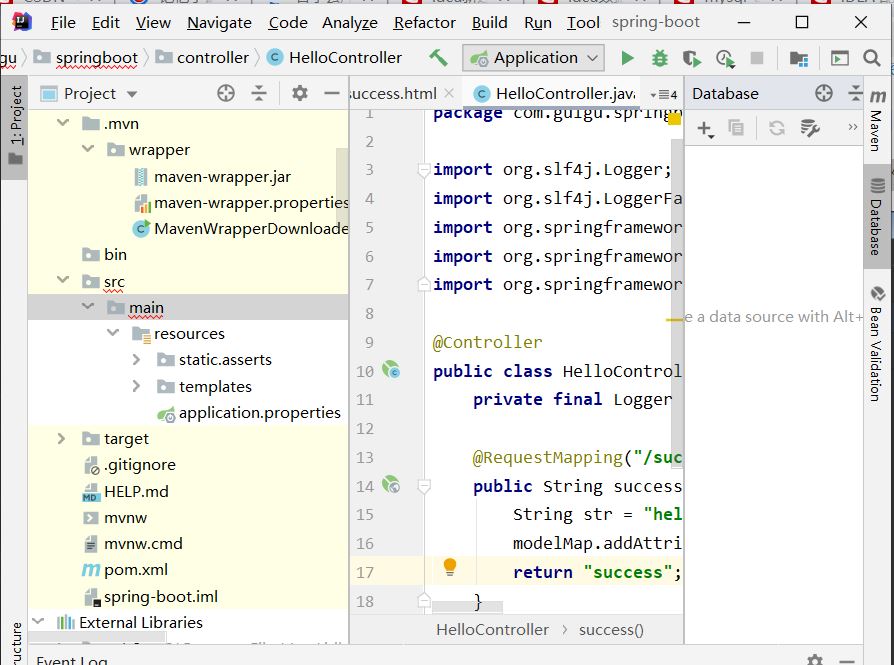The height and width of the screenshot is (665, 894).
Task: Open the Build menu
Action: click(489, 23)
